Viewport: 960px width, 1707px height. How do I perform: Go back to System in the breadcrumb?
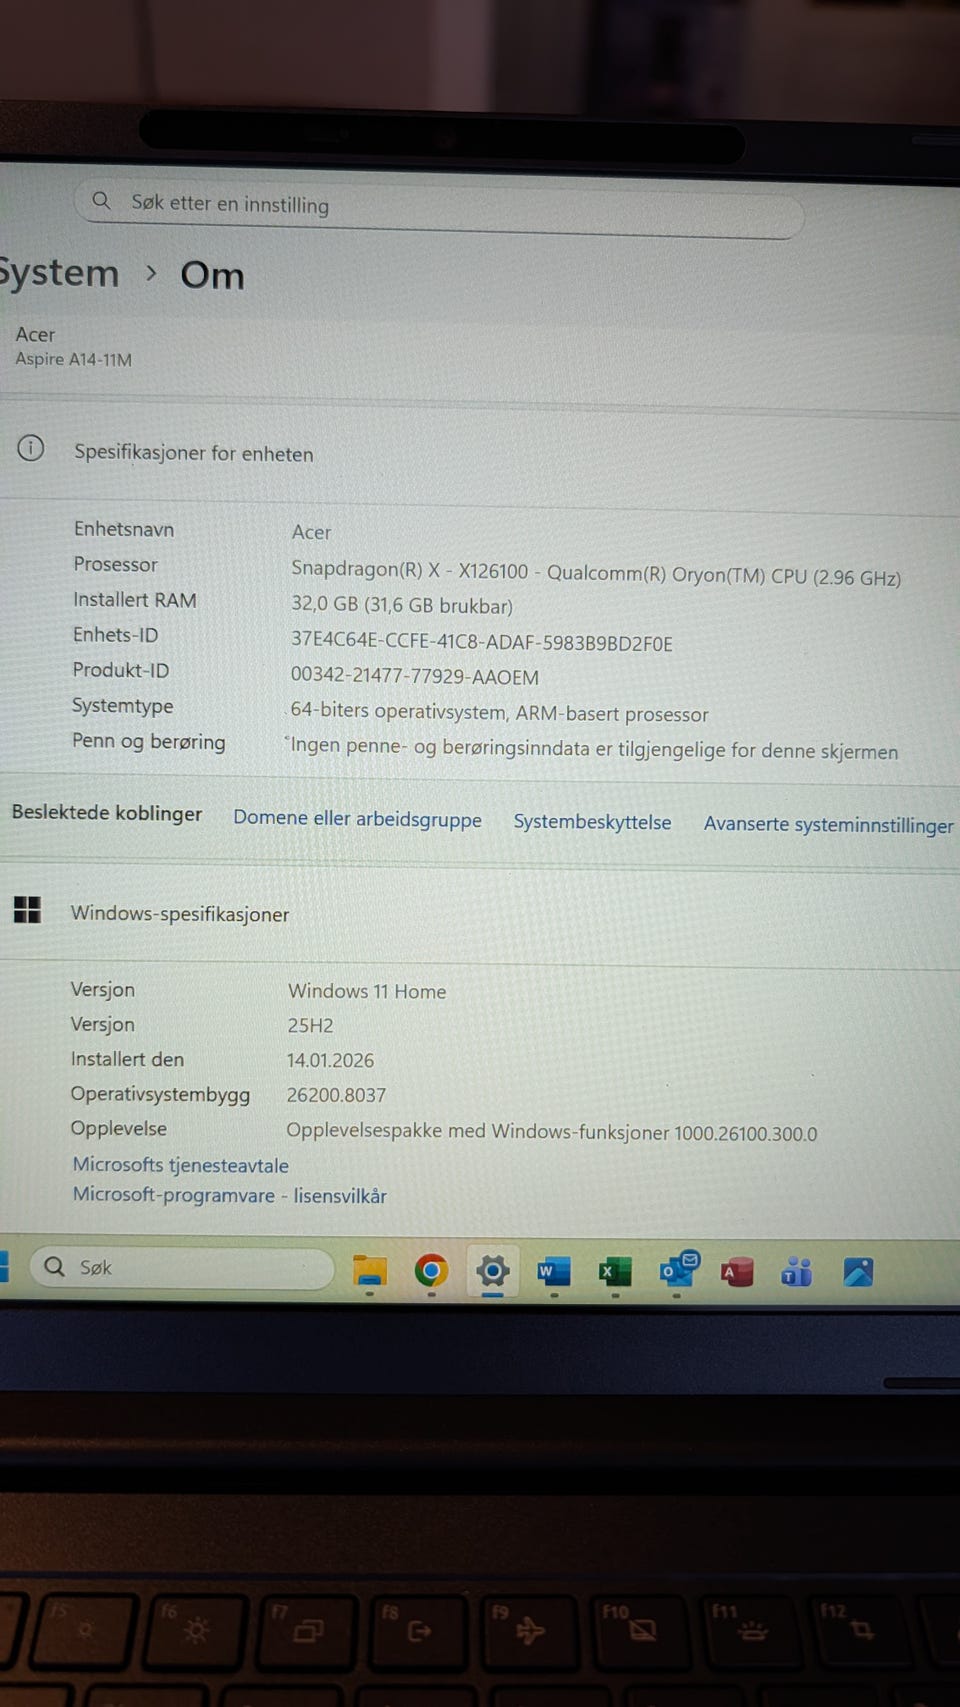tap(58, 273)
